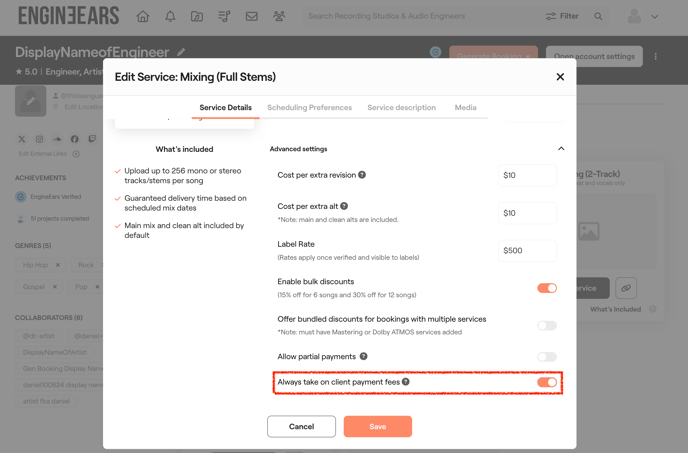Open the messages envelope icon
The image size is (688, 453).
coord(251,17)
